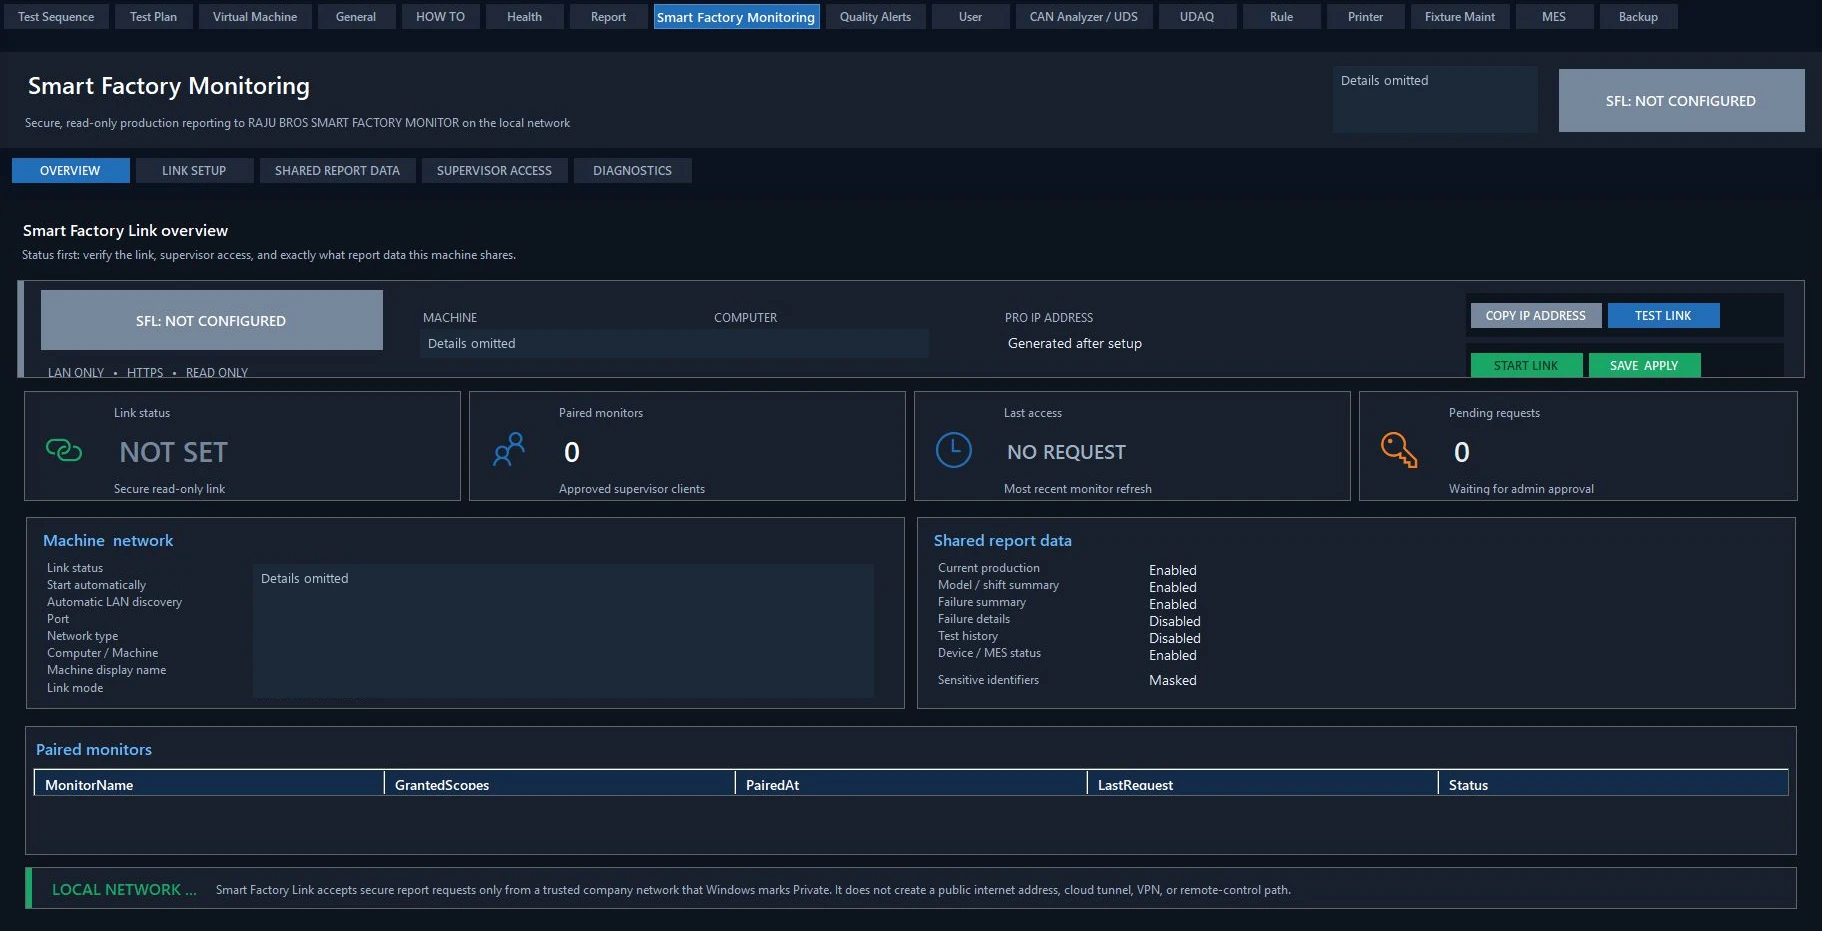Screen dimensions: 1822x931
Task: Click the 'Test history' row label
Action: pos(967,636)
